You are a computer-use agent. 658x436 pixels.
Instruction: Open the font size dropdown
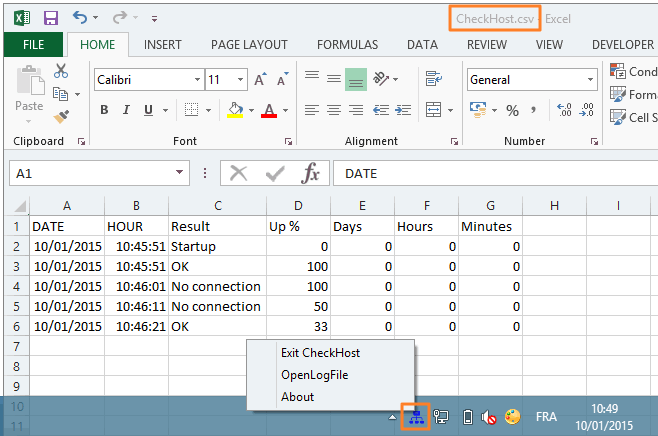[x=240, y=79]
